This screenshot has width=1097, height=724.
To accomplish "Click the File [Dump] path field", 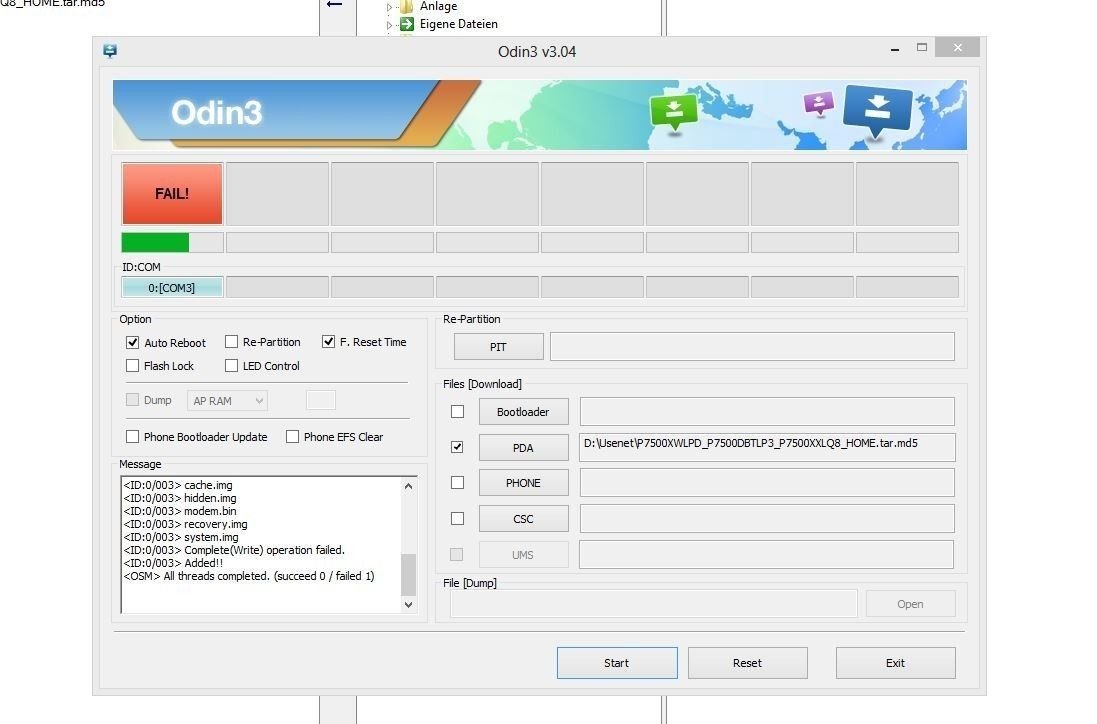I will 653,604.
